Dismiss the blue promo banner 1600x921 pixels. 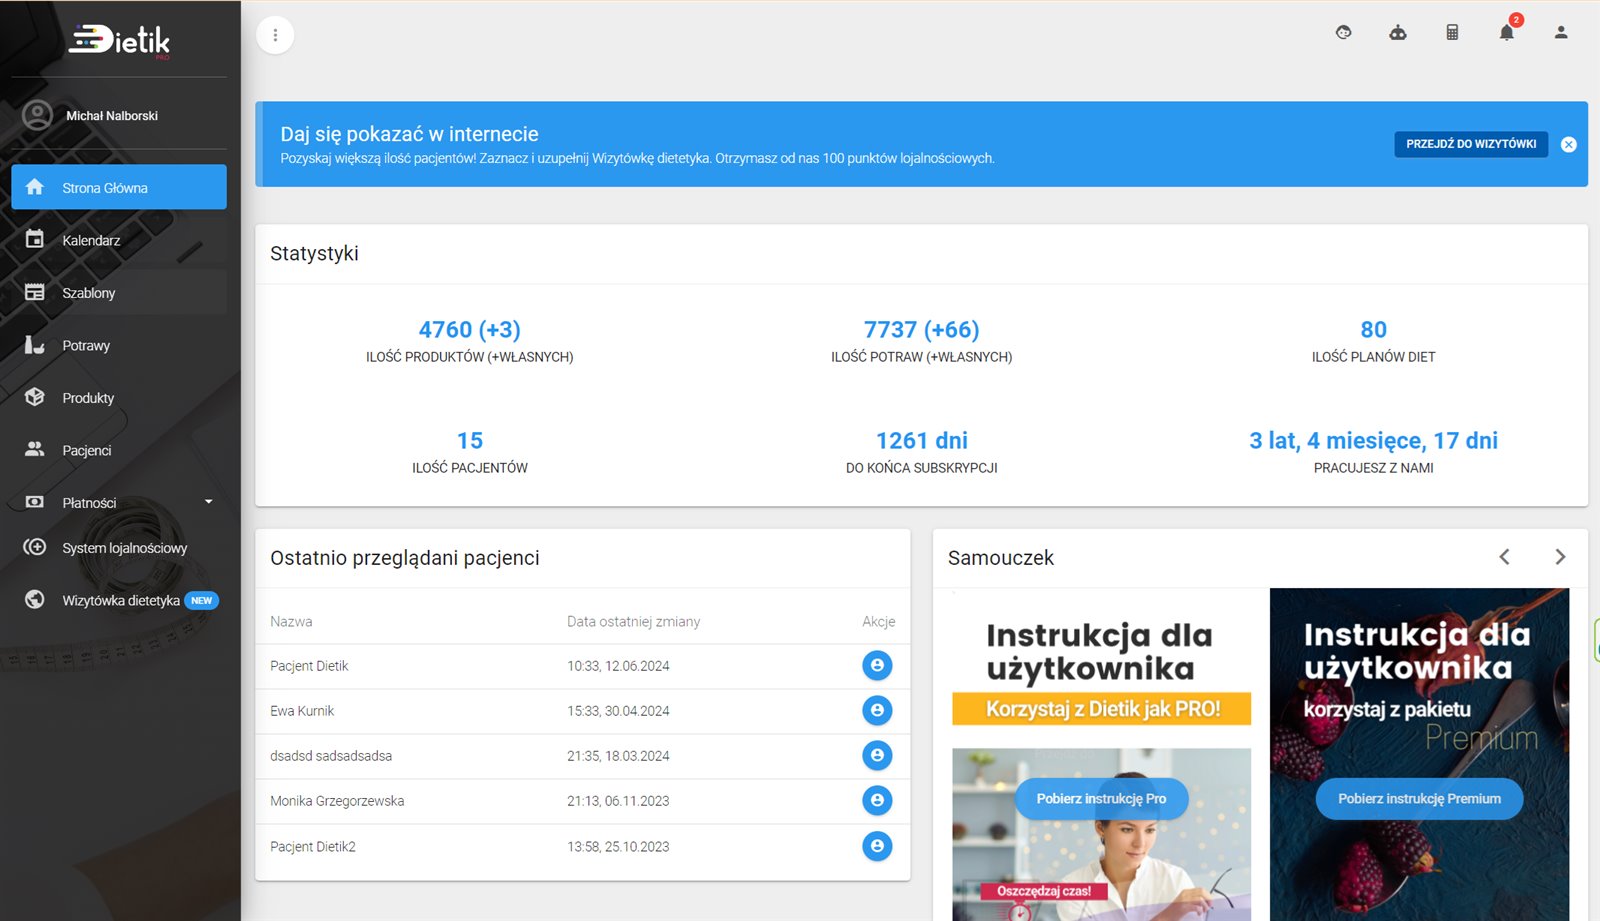coord(1568,144)
